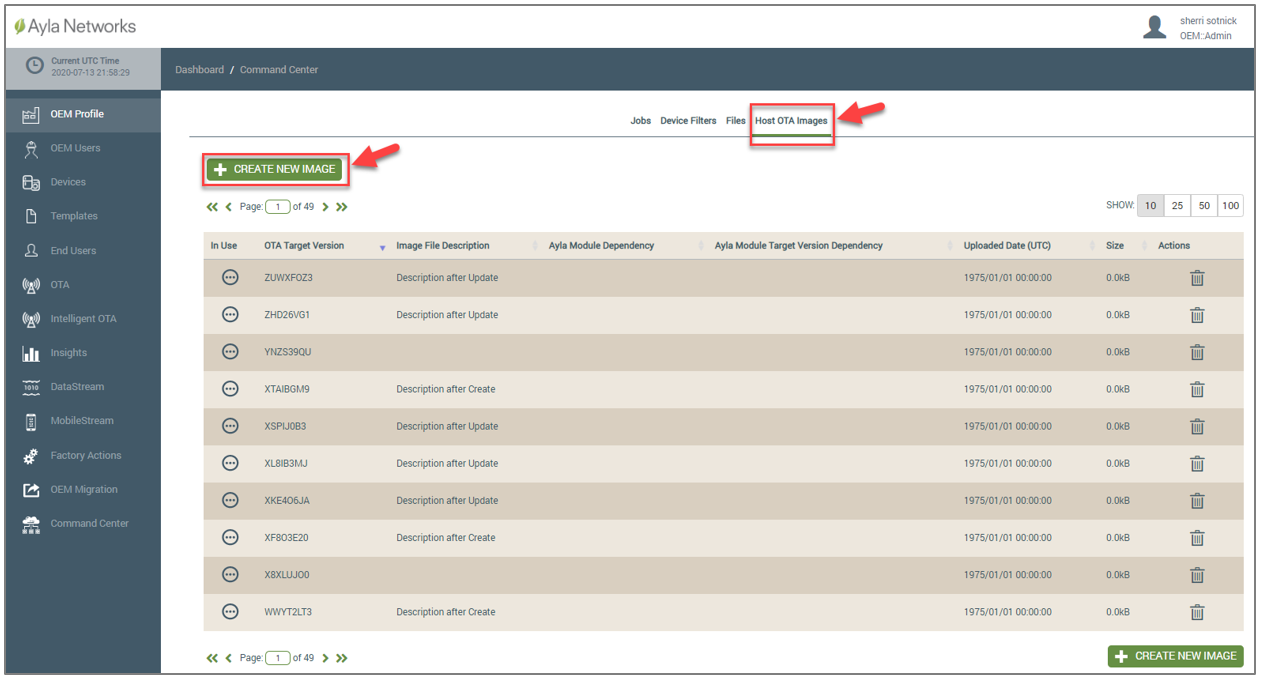Delete image ZUWXFOZ3 with trash icon
This screenshot has height=680, width=1261.
[x=1197, y=278]
